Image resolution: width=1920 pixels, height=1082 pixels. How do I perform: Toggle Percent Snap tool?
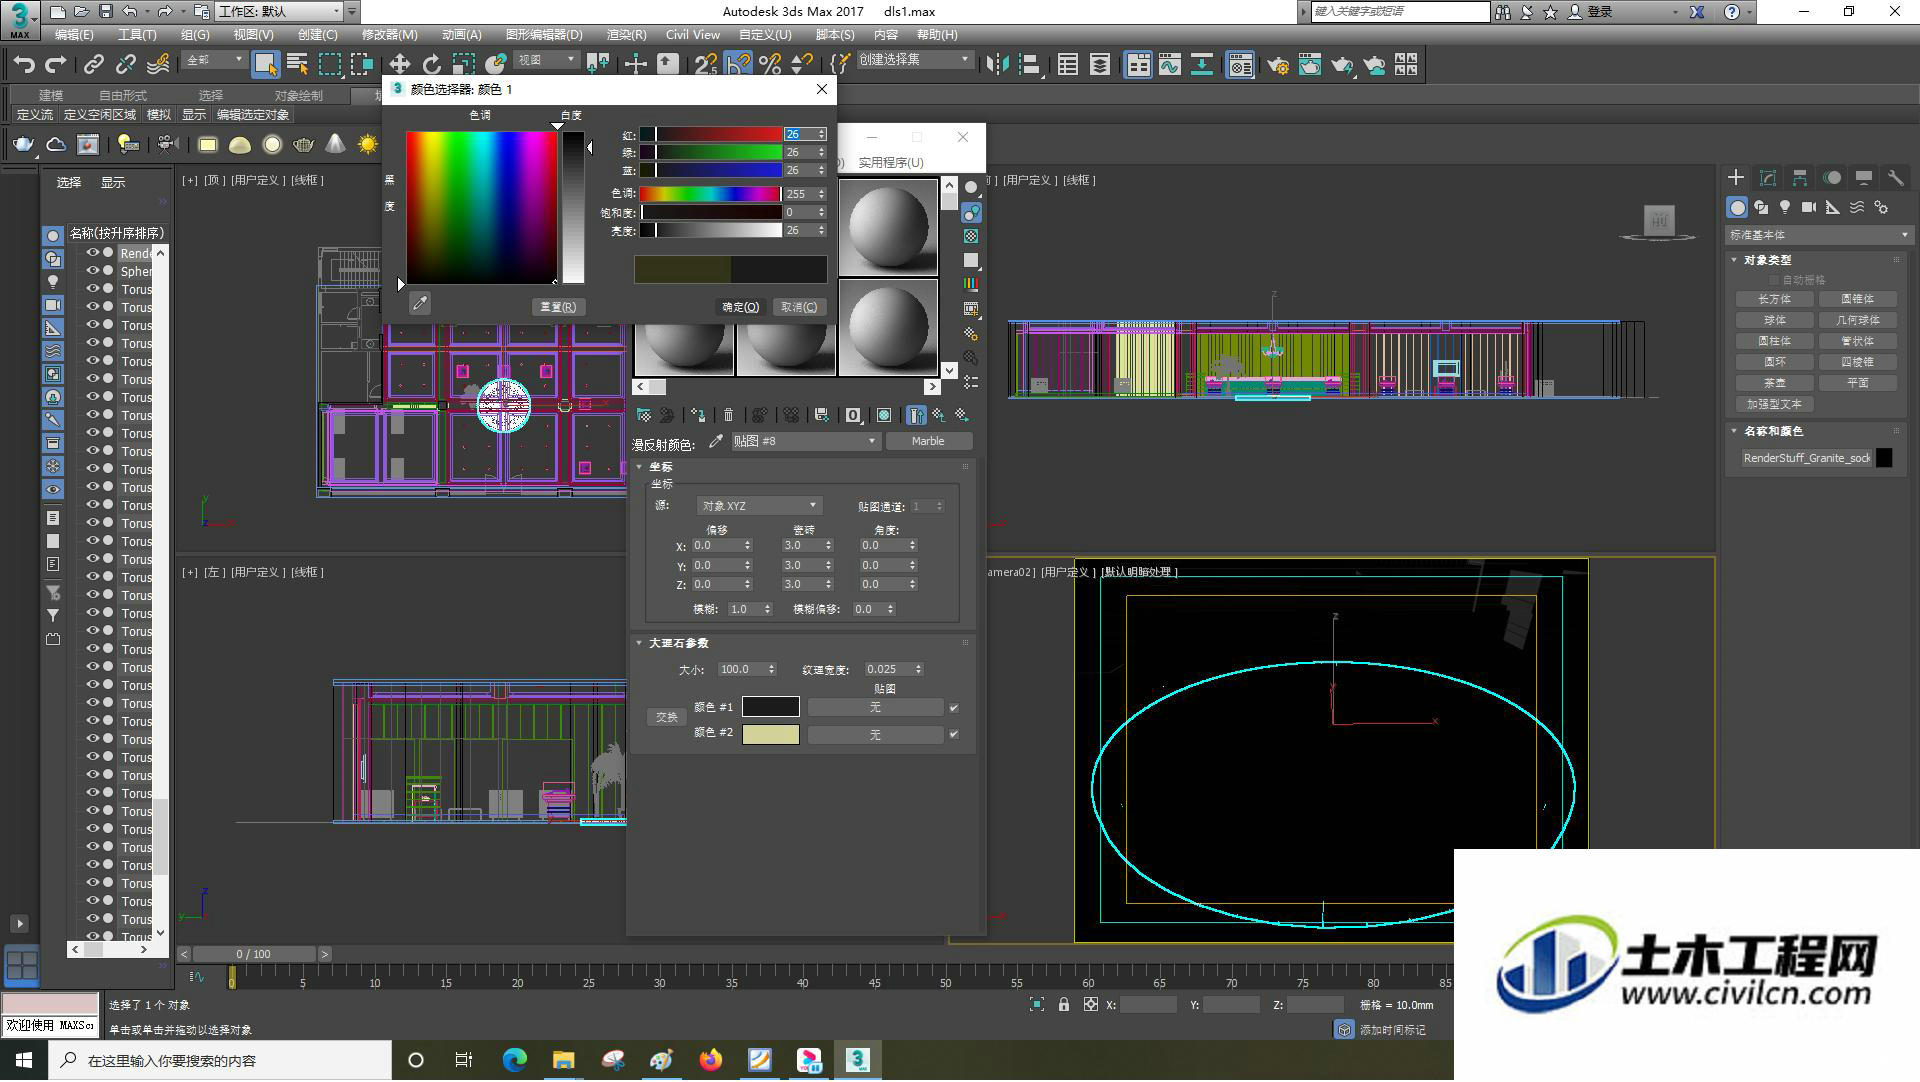pyautogui.click(x=770, y=65)
